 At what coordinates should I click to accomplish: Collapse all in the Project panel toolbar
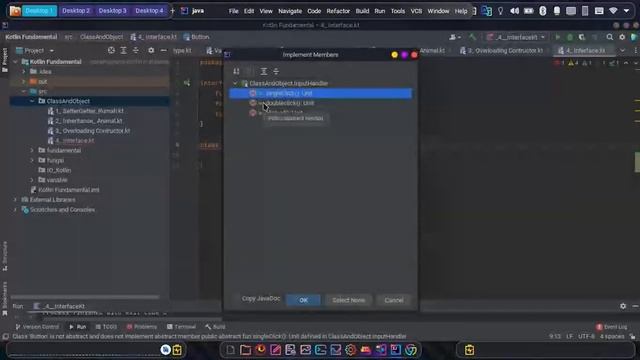pos(136,50)
